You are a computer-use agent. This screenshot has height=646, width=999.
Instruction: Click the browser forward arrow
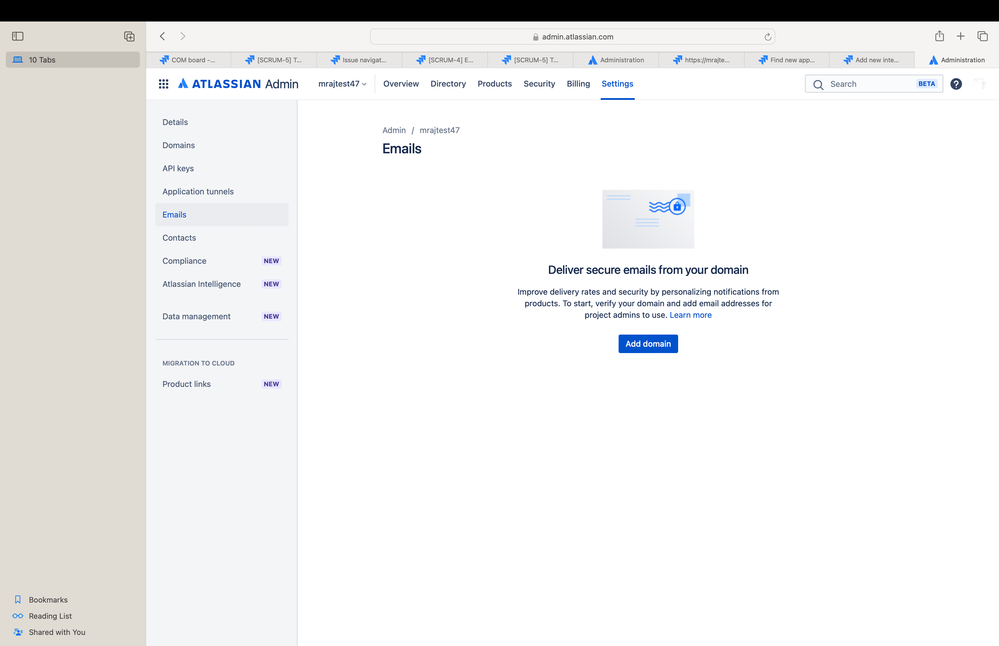click(x=183, y=36)
